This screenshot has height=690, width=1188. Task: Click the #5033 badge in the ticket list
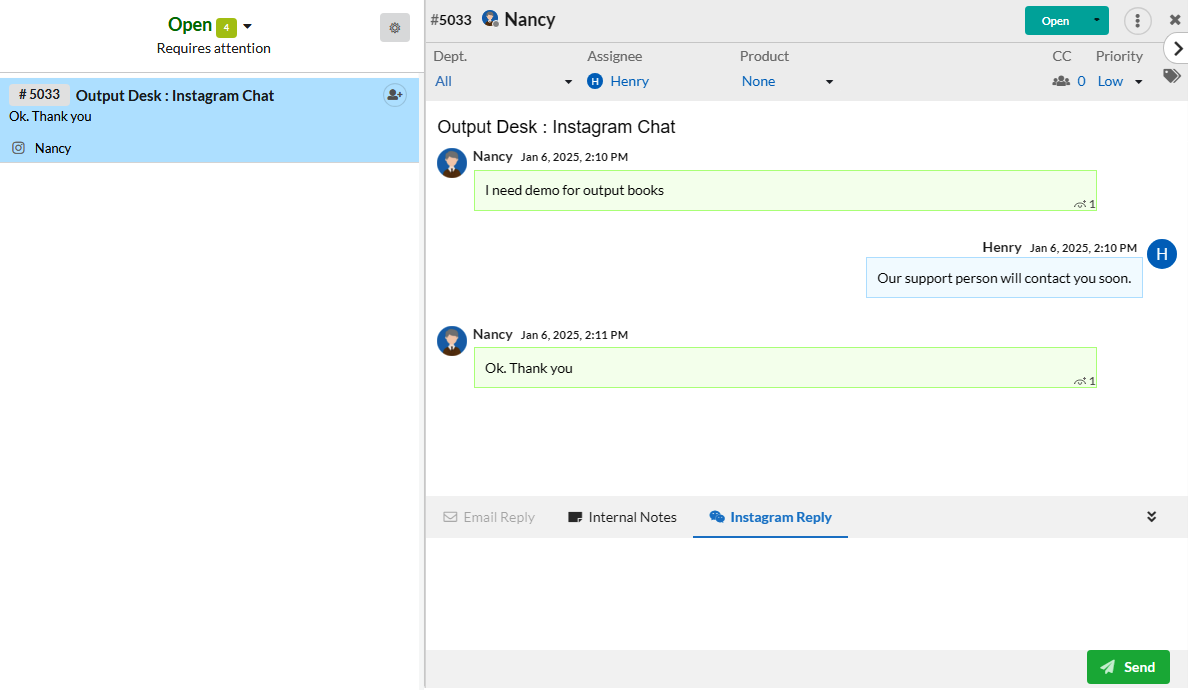pos(39,95)
